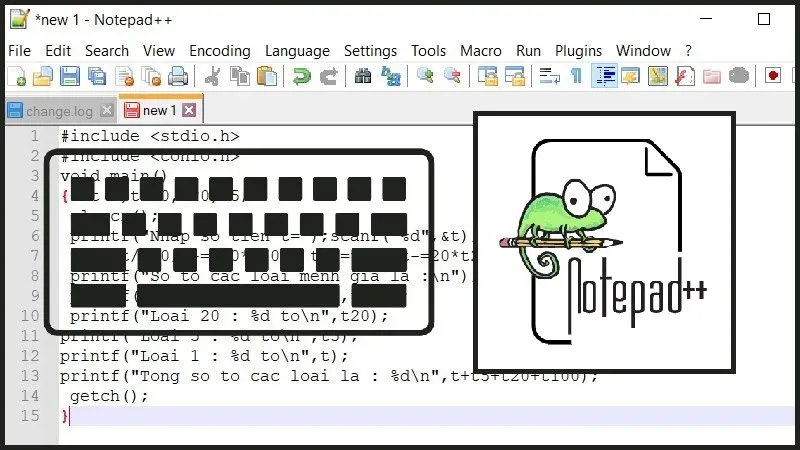
Task: Click line with "Loai 20 : %d to"
Action: pyautogui.click(x=229, y=316)
